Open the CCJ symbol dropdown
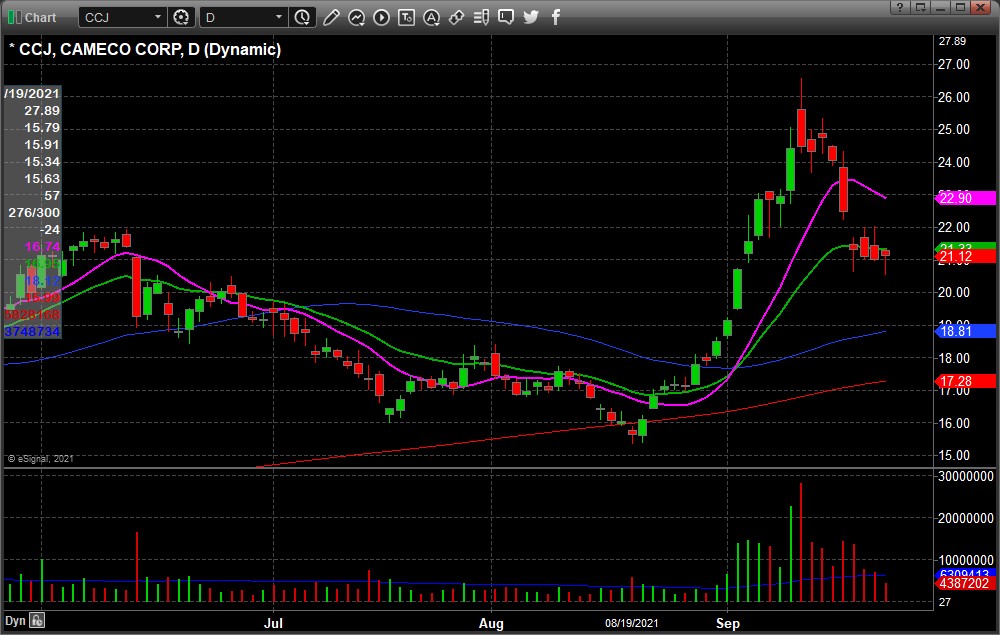The height and width of the screenshot is (635, 1000). 158,17
